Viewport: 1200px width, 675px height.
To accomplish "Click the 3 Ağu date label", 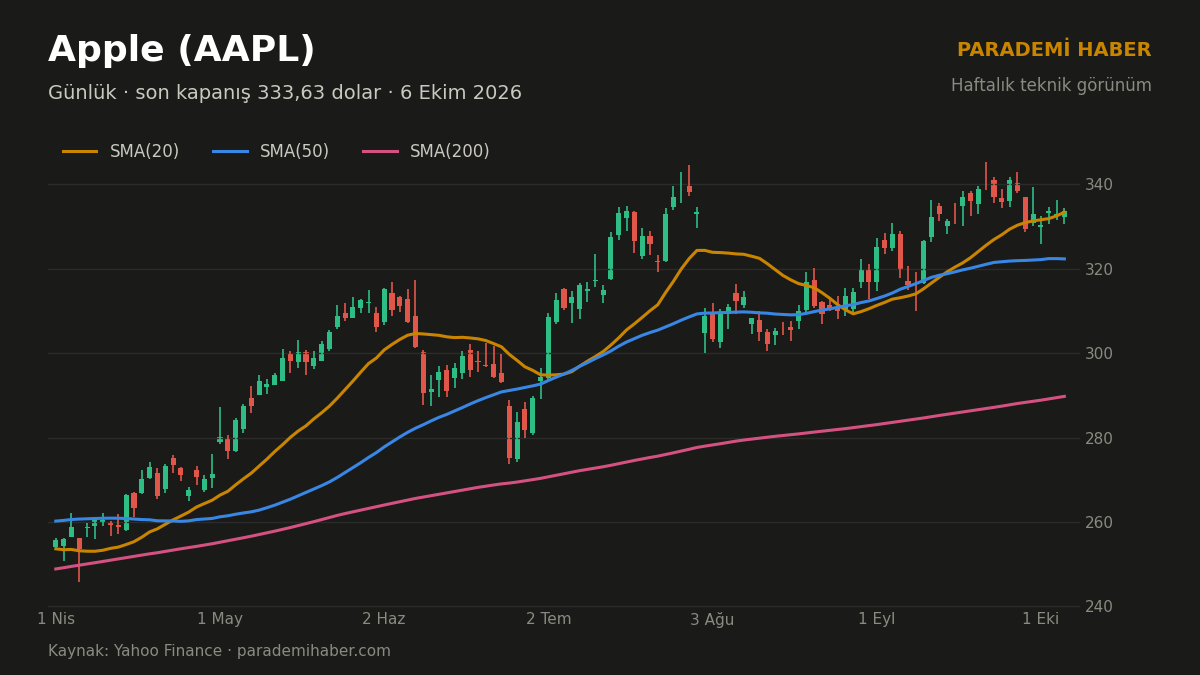I will tap(712, 619).
